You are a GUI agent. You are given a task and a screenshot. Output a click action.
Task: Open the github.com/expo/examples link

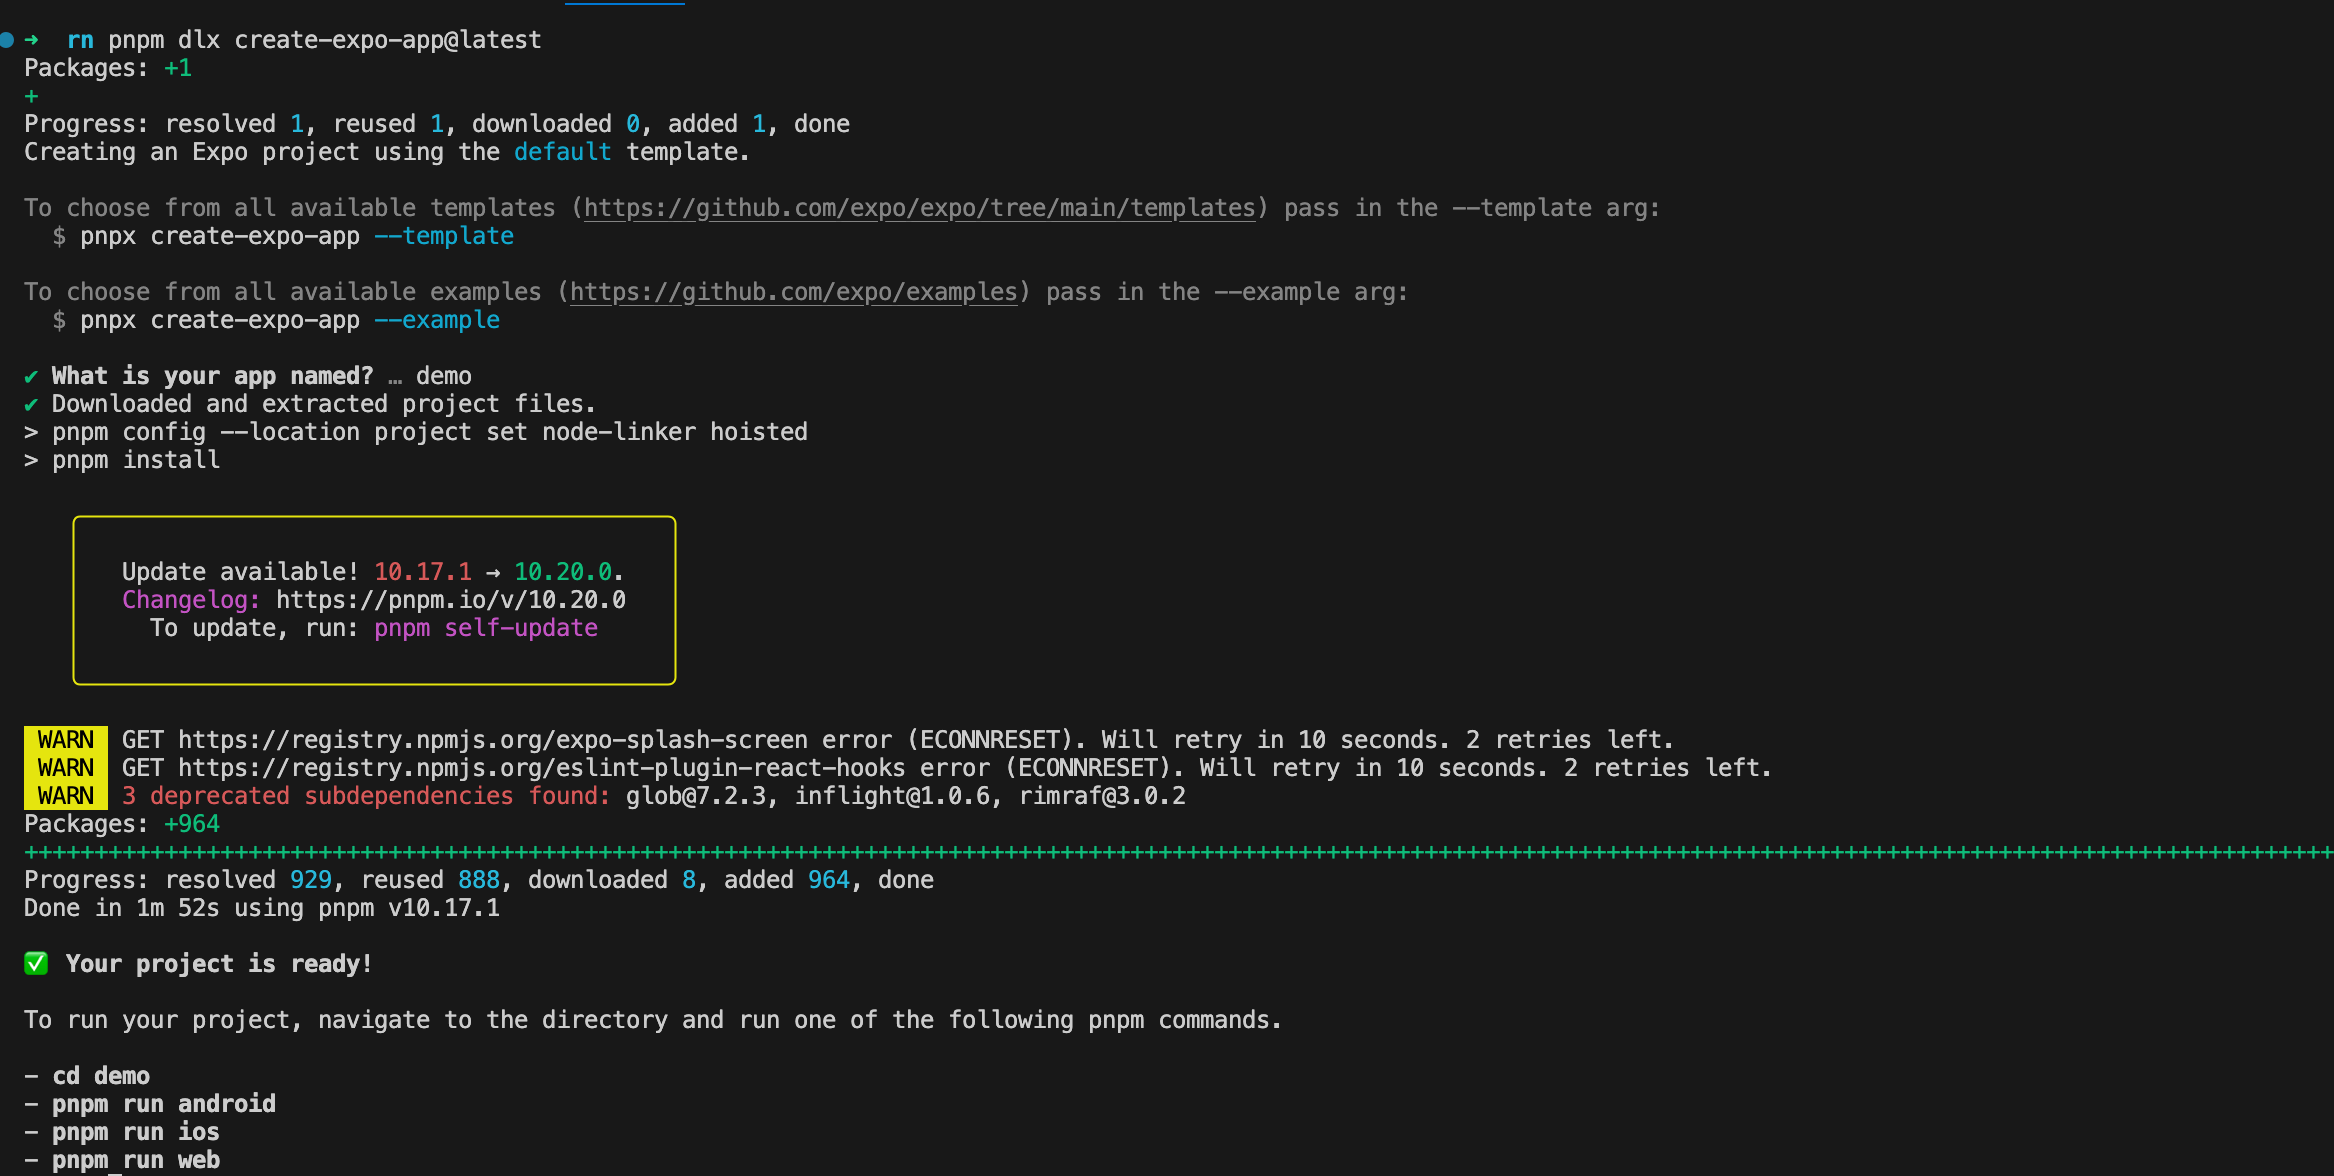coord(793,292)
